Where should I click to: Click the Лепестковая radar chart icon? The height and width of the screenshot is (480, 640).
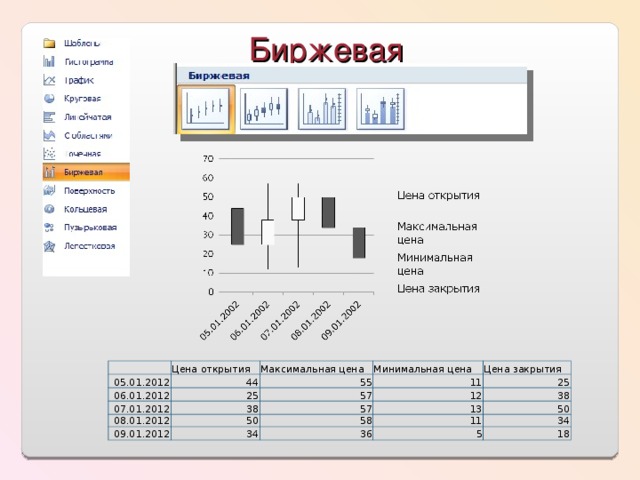coord(49,246)
